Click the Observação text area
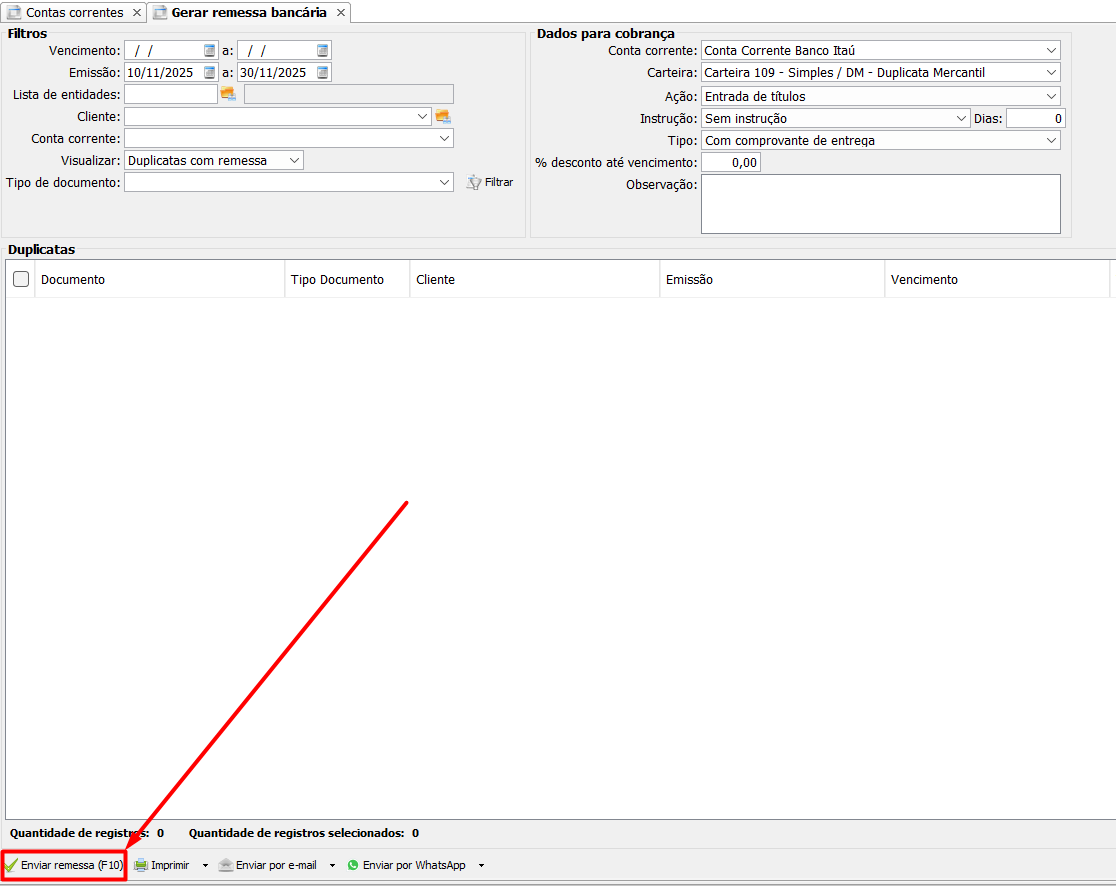 coord(880,204)
